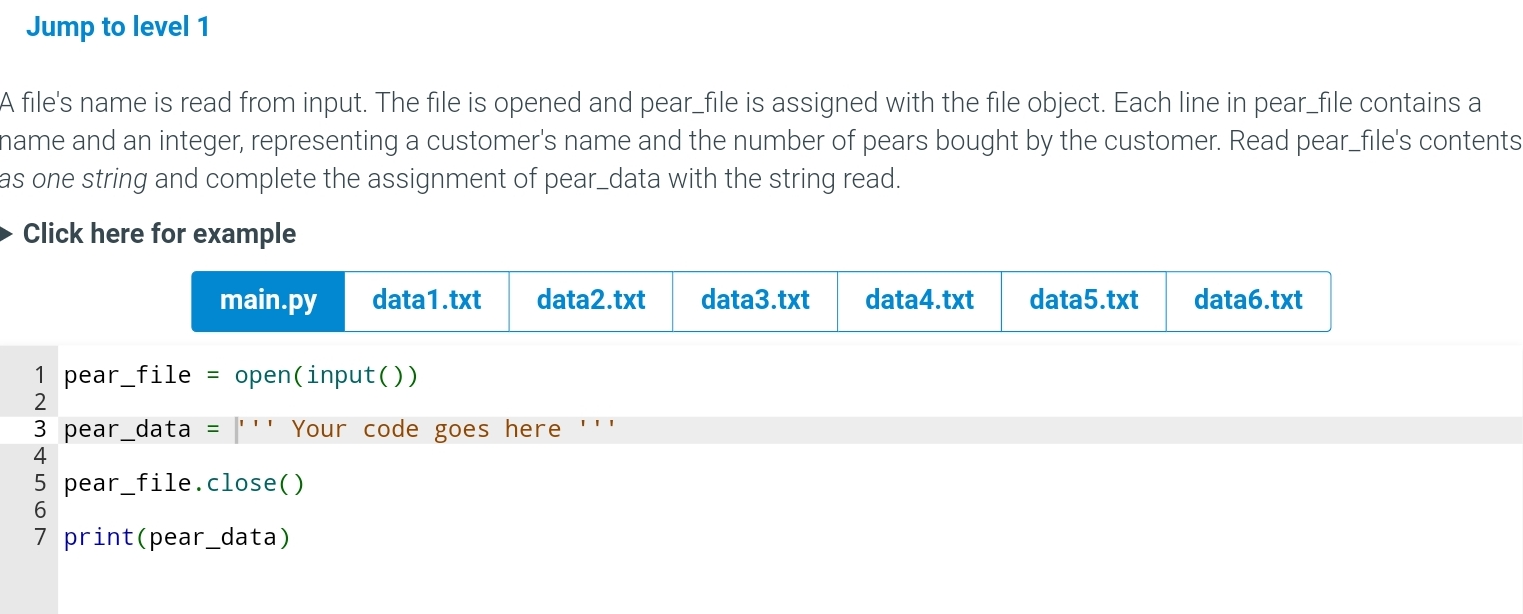Open the data1.txt tab
This screenshot has width=1523, height=614.
tap(426, 300)
